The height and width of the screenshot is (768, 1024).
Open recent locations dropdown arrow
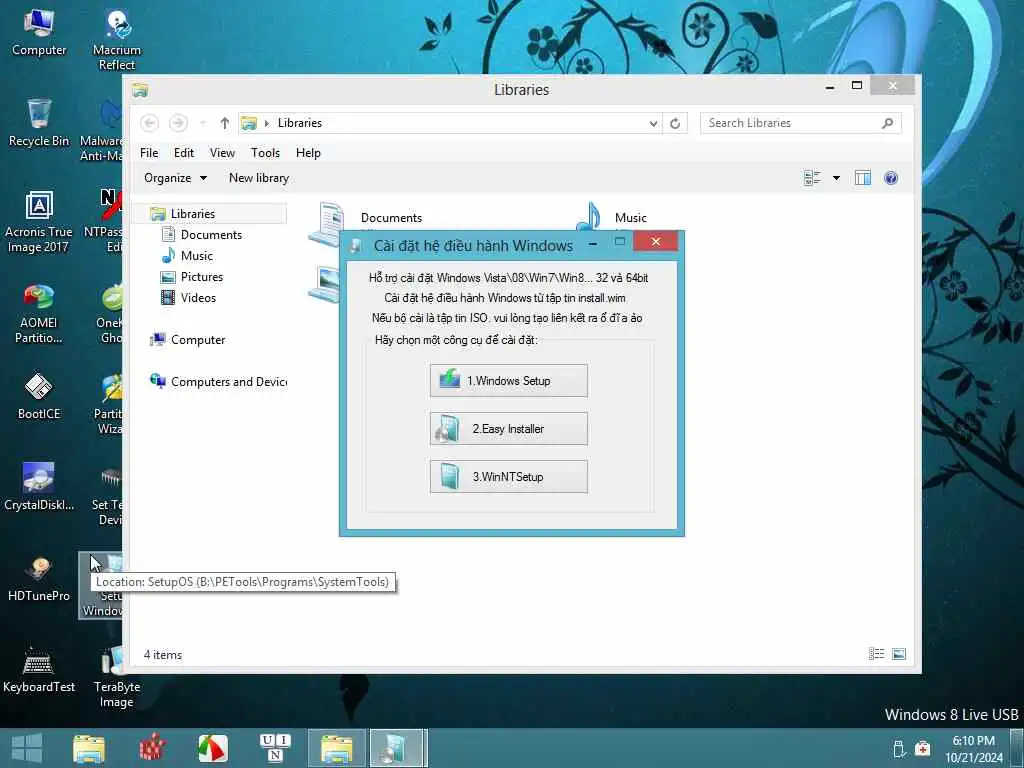203,123
